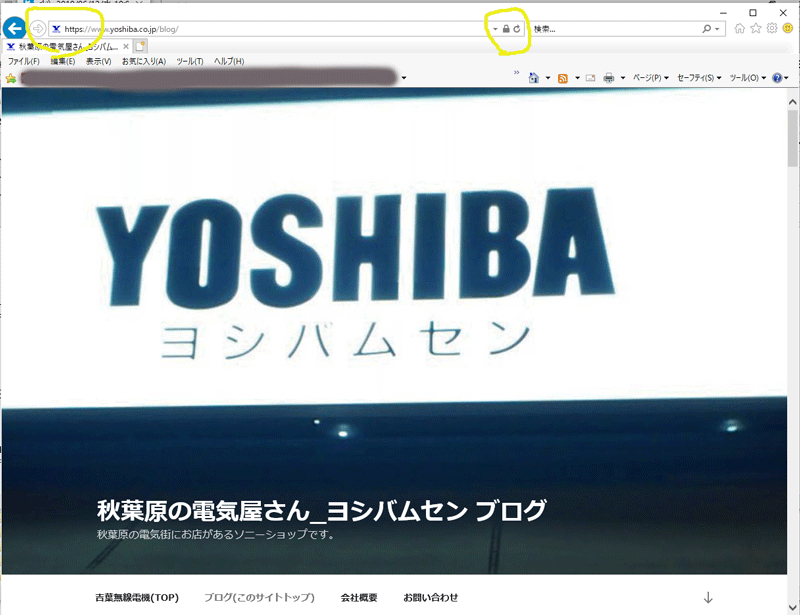The height and width of the screenshot is (615, 800).
Task: Expand the search provider dropdown arrow
Action: [717, 29]
